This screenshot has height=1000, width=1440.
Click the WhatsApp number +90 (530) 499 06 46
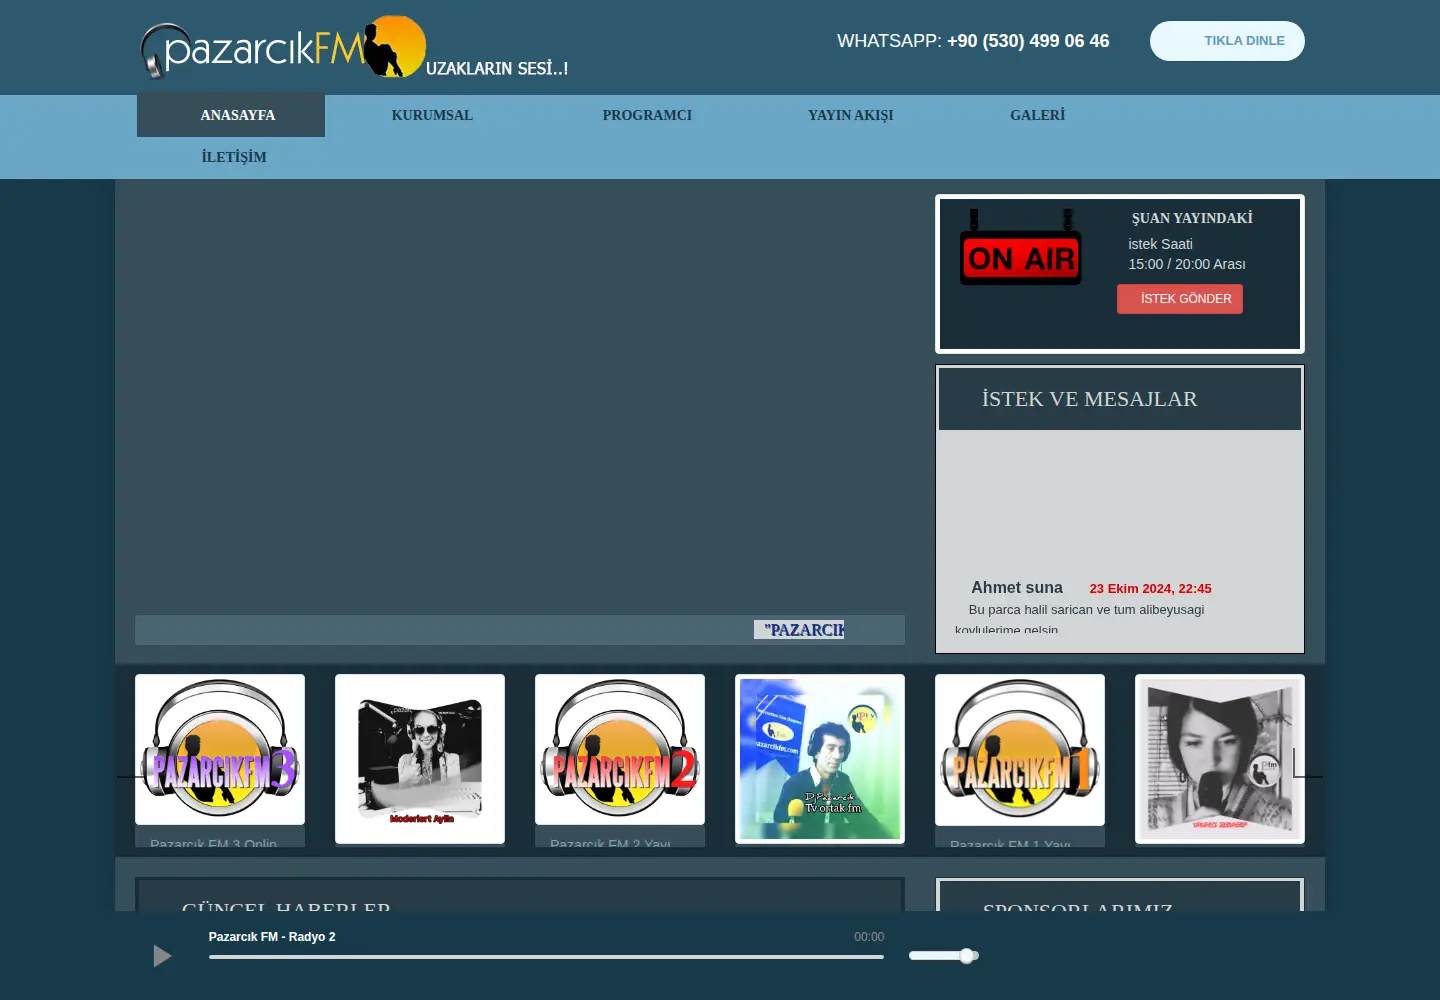coord(1028,41)
